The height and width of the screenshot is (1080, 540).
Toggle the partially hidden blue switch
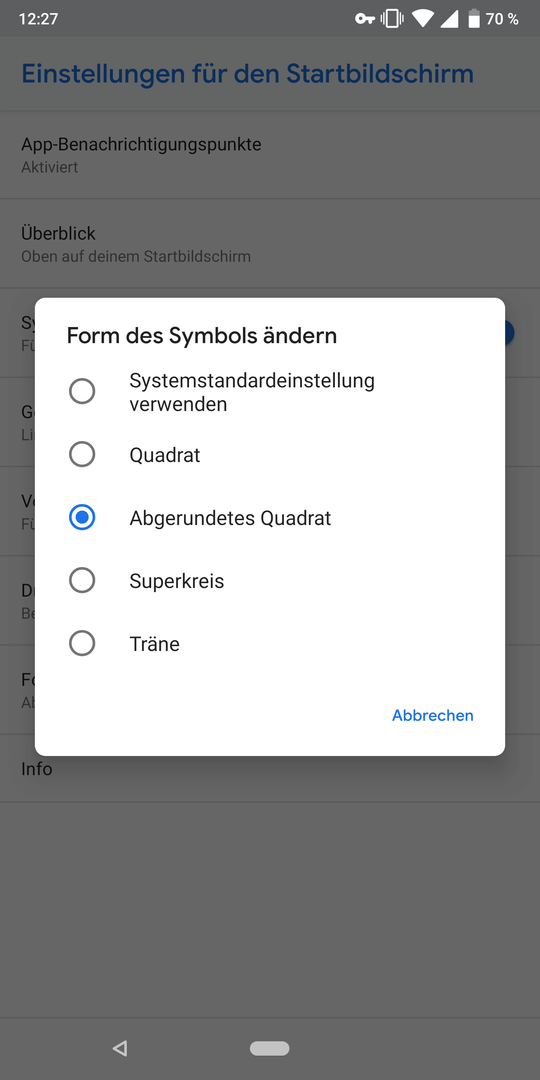point(508,333)
